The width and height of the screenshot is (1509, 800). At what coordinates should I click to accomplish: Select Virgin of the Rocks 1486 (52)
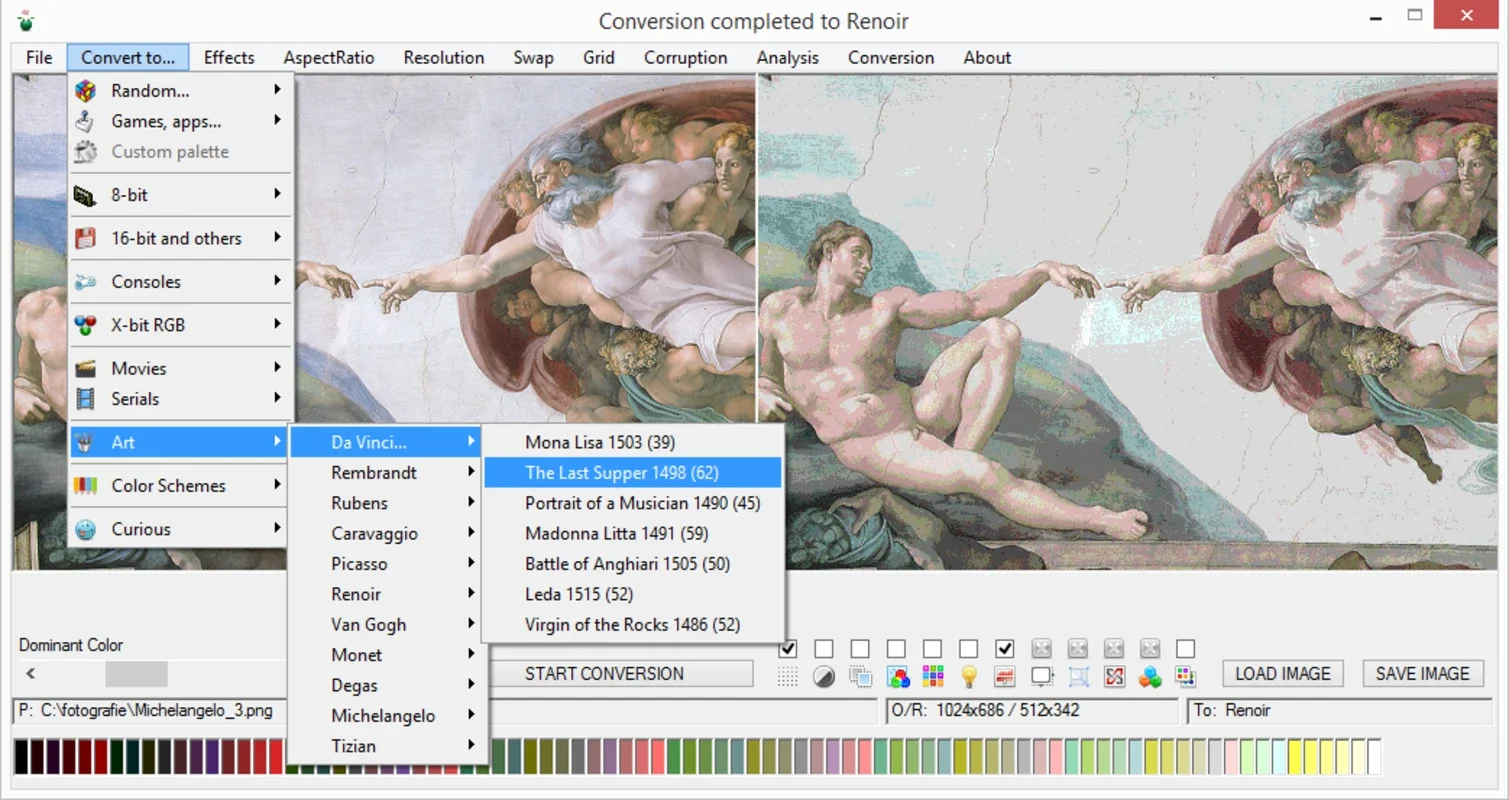click(632, 624)
